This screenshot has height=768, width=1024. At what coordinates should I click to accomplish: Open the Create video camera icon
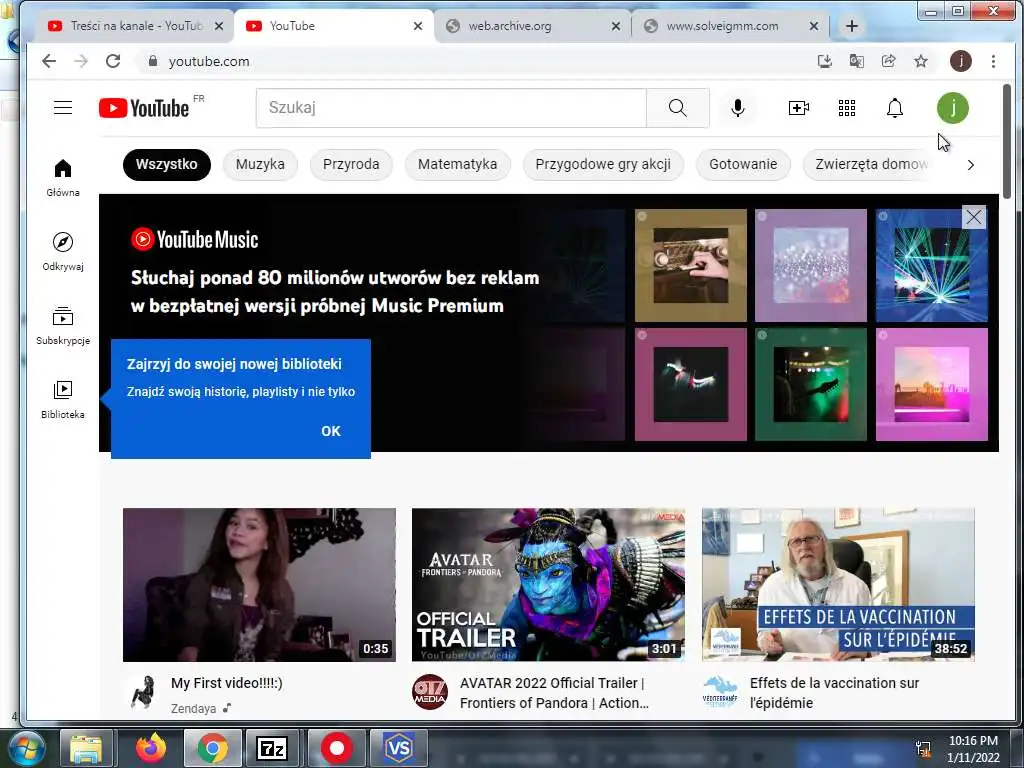(x=799, y=108)
